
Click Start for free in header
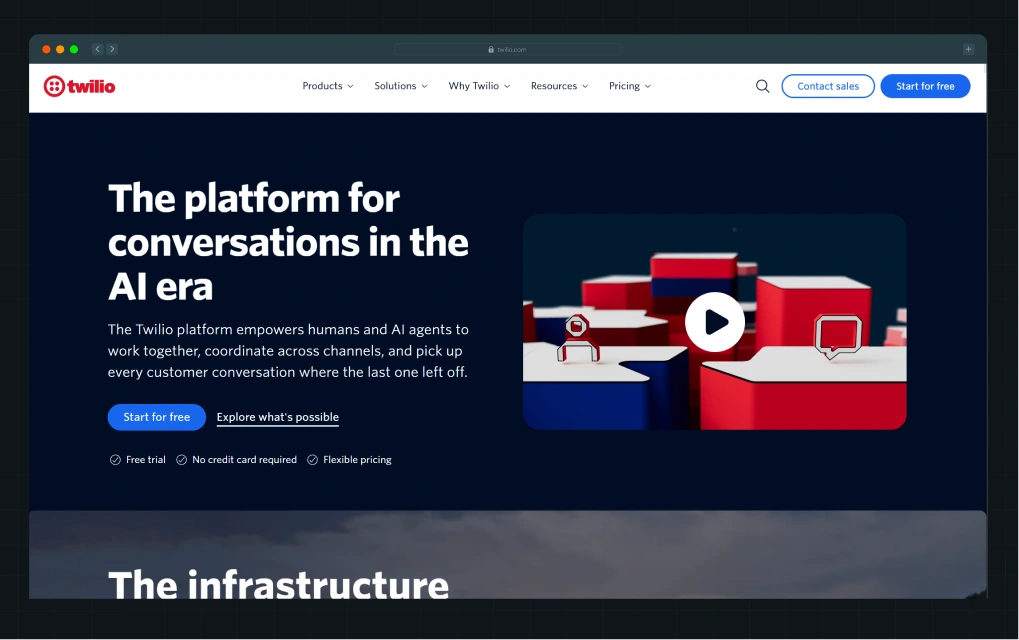925,86
